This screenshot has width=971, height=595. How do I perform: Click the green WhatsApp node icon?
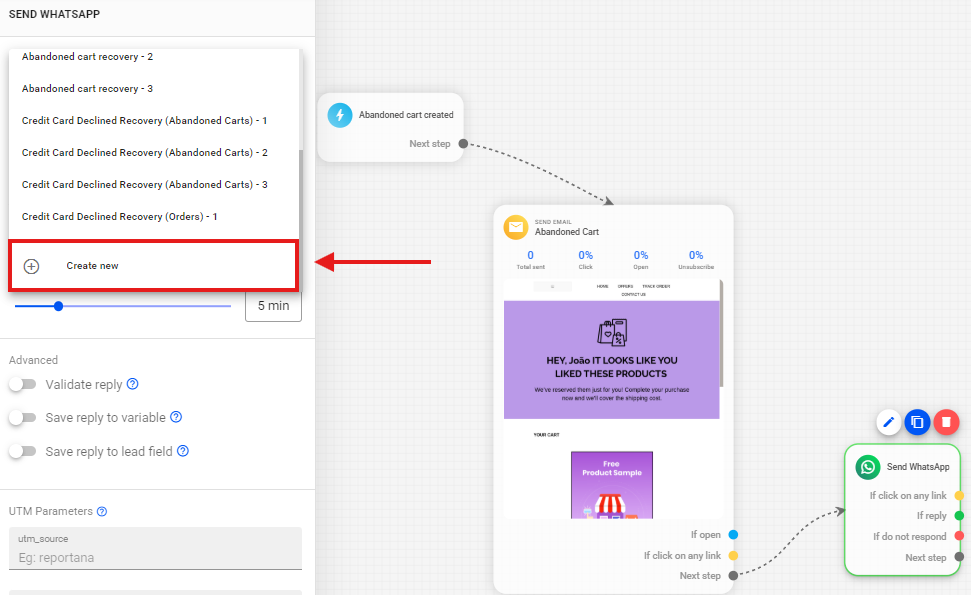[868, 467]
